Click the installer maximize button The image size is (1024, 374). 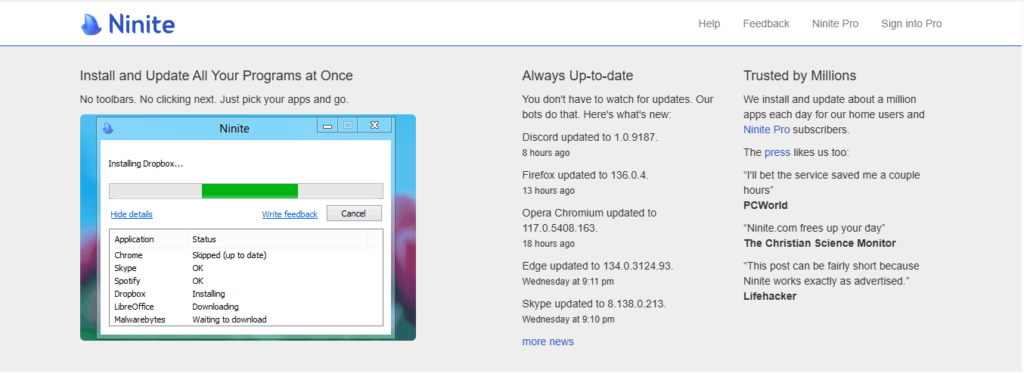click(347, 125)
